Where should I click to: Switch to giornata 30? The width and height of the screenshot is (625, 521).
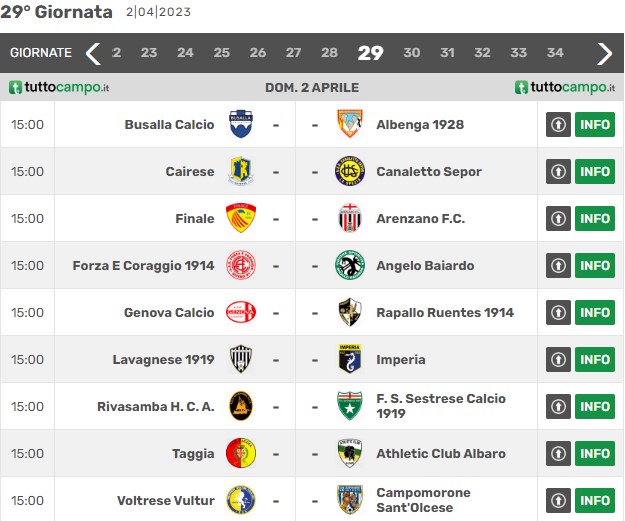[411, 53]
